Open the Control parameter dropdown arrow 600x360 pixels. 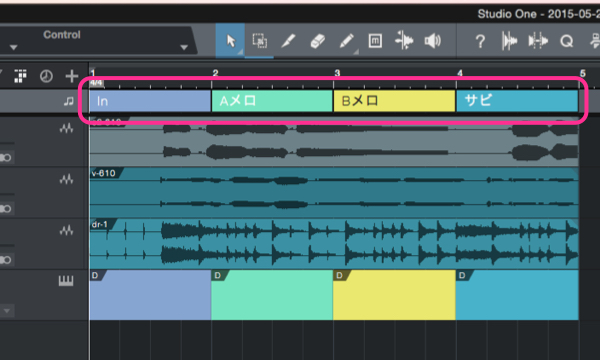pos(184,47)
